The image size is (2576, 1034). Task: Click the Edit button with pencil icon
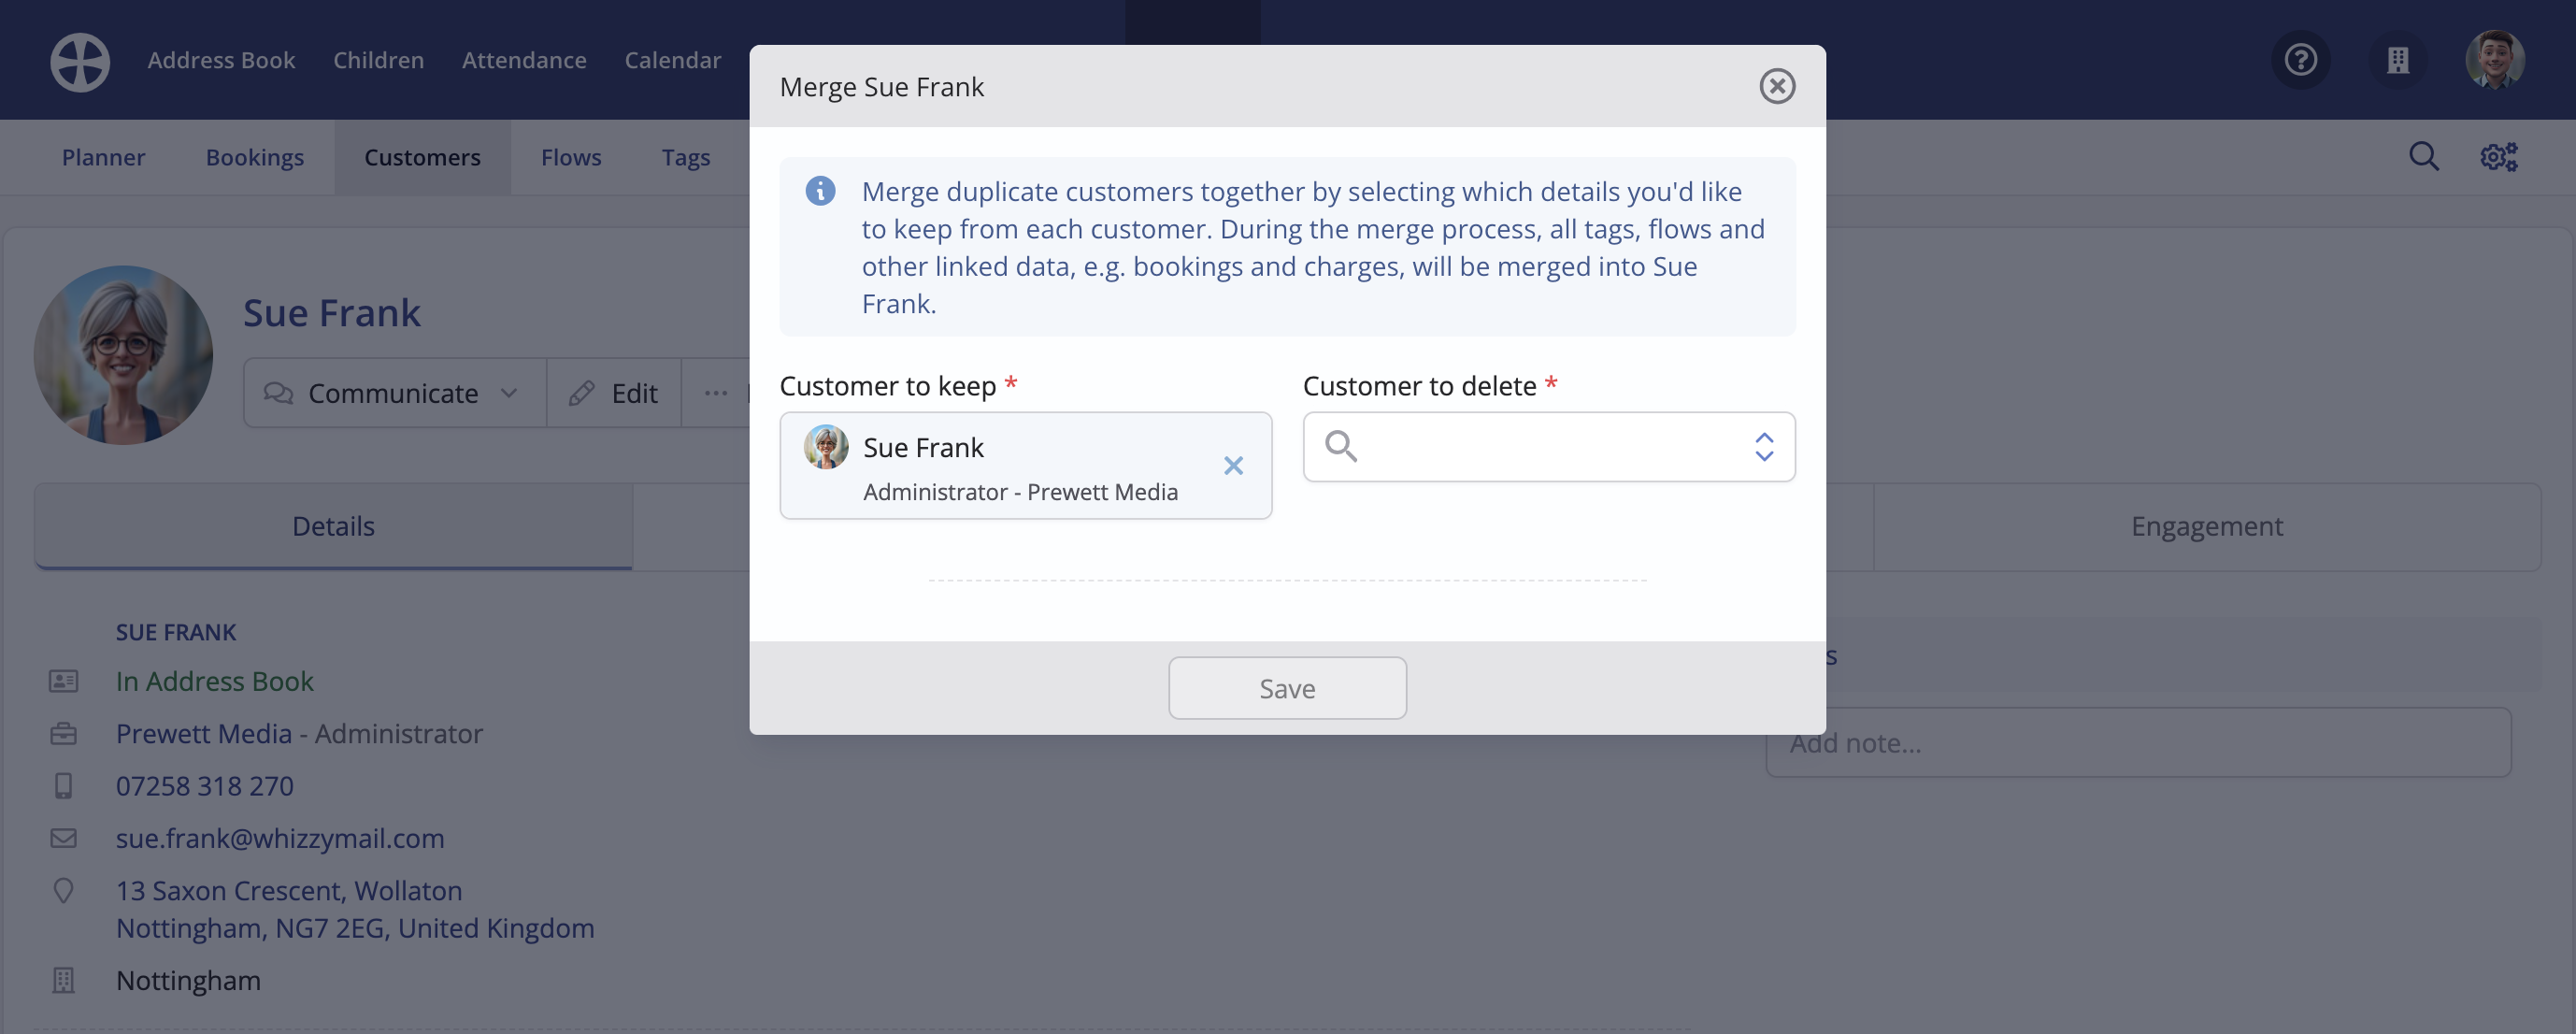tap(613, 393)
